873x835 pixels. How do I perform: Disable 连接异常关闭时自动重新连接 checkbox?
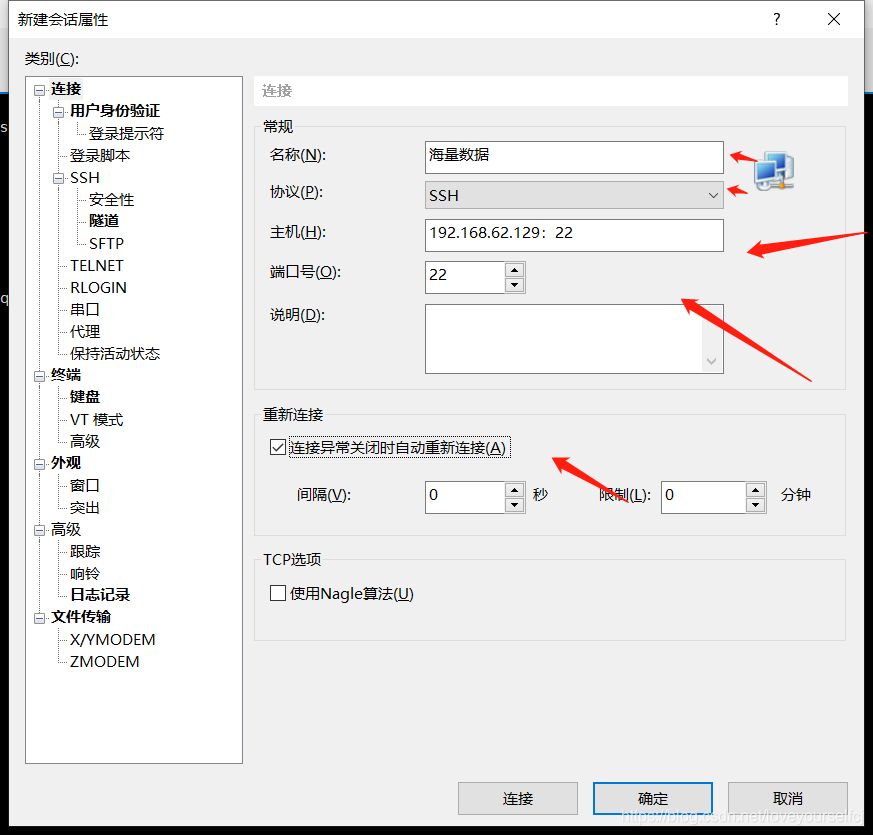click(277, 447)
